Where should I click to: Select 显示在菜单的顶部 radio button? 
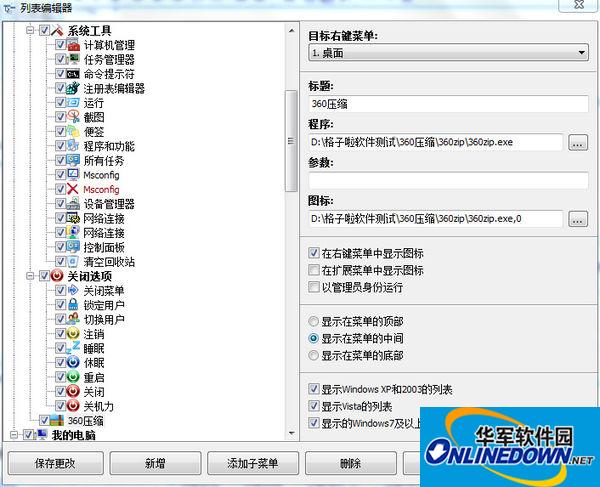313,321
